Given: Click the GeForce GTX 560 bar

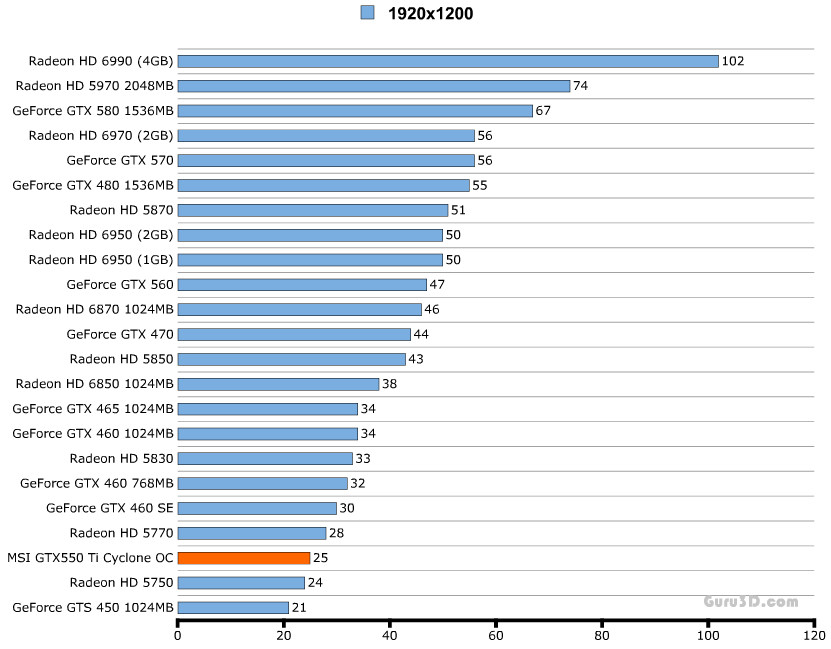Looking at the screenshot, I should point(302,285).
